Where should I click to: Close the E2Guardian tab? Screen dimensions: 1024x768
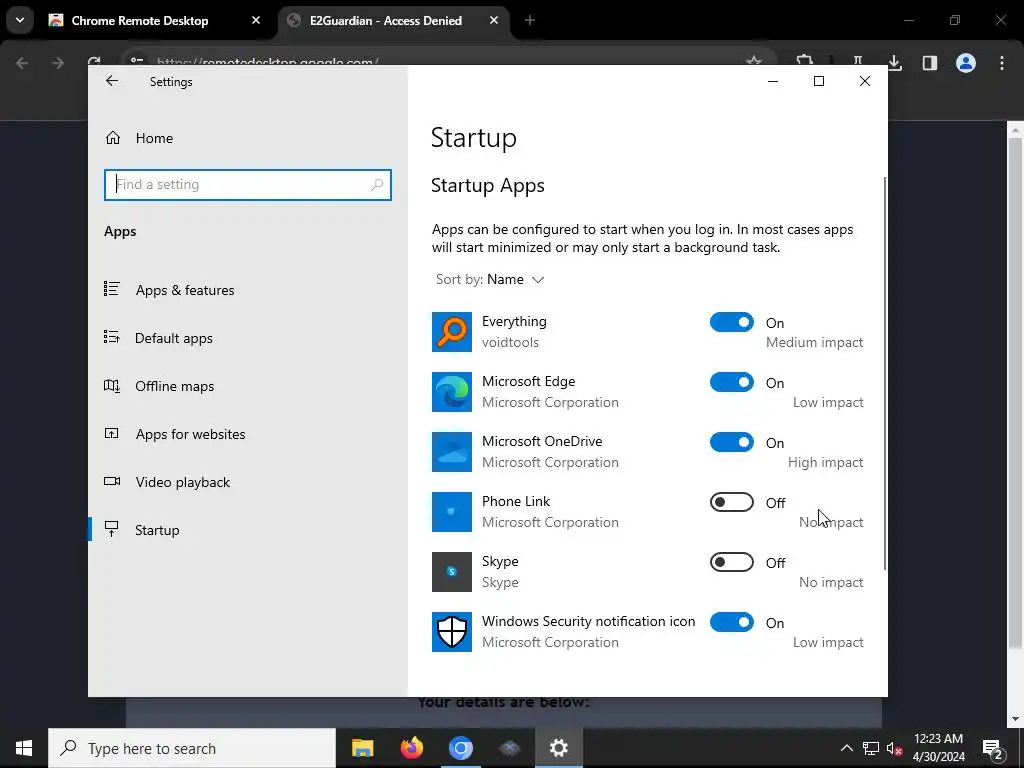[x=494, y=20]
